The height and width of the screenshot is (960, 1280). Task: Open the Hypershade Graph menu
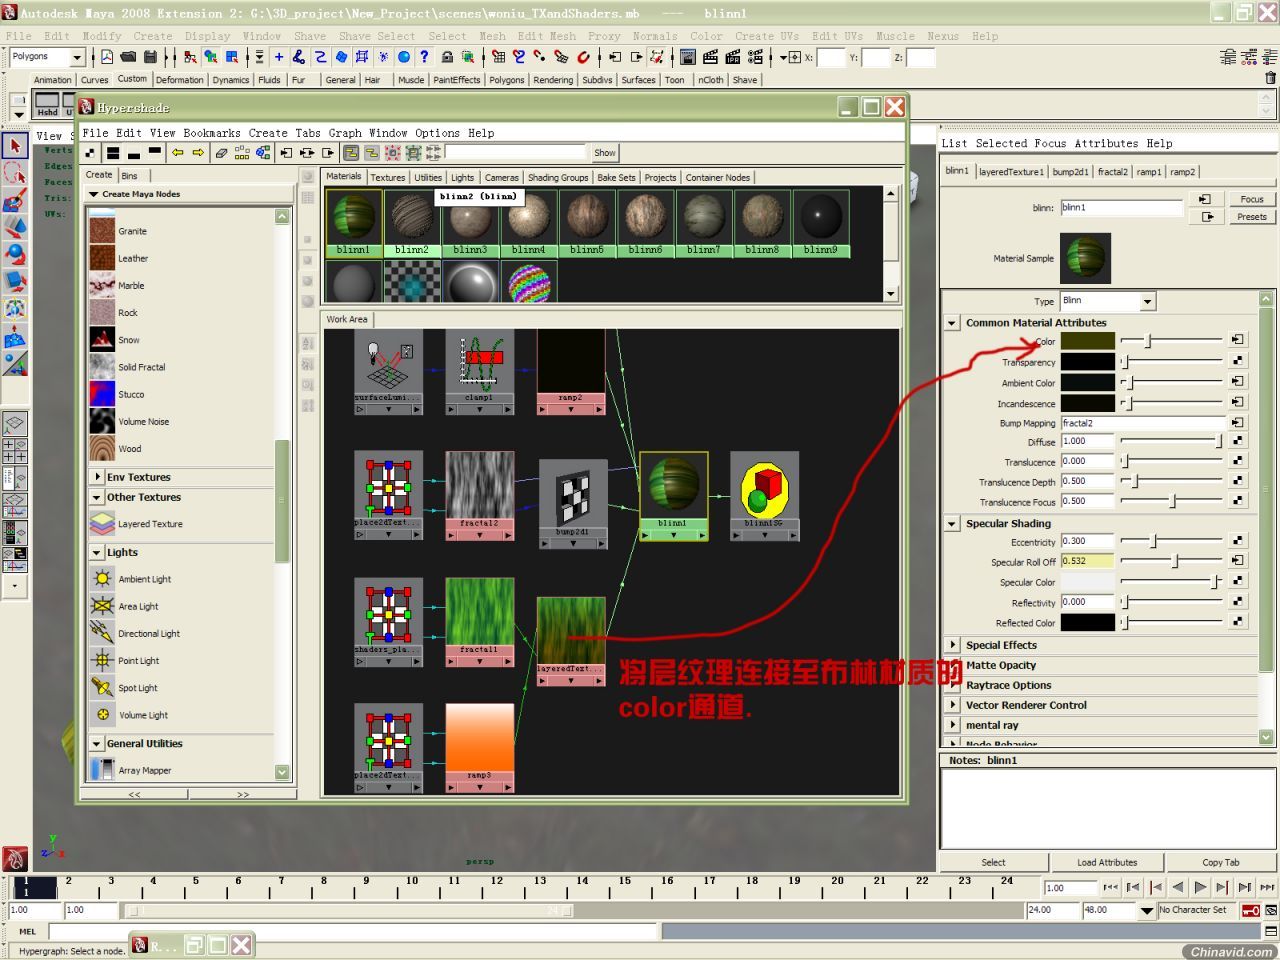click(x=345, y=132)
